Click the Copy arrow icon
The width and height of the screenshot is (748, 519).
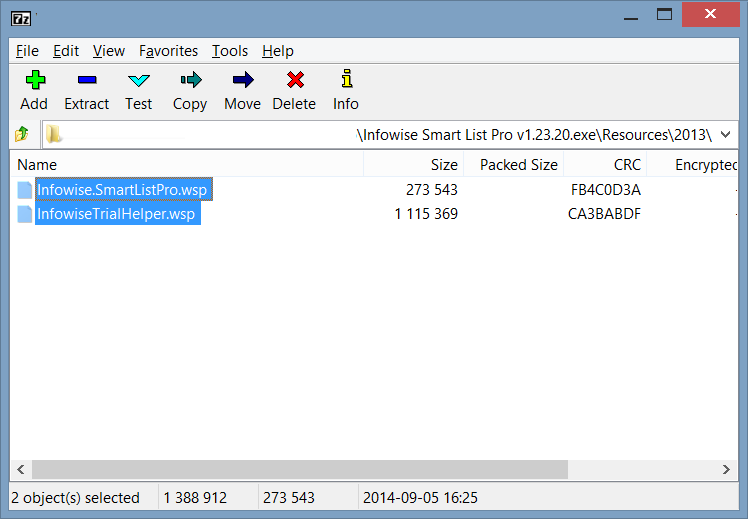tap(191, 80)
